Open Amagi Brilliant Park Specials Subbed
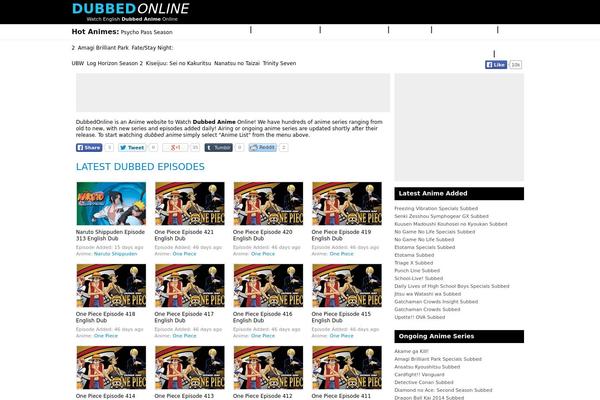600x400 pixels. [438, 359]
